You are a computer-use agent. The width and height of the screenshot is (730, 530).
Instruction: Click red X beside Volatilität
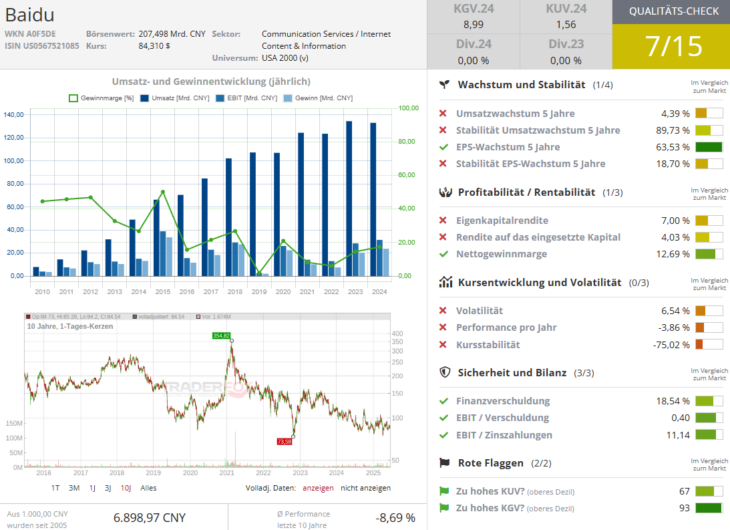[443, 311]
